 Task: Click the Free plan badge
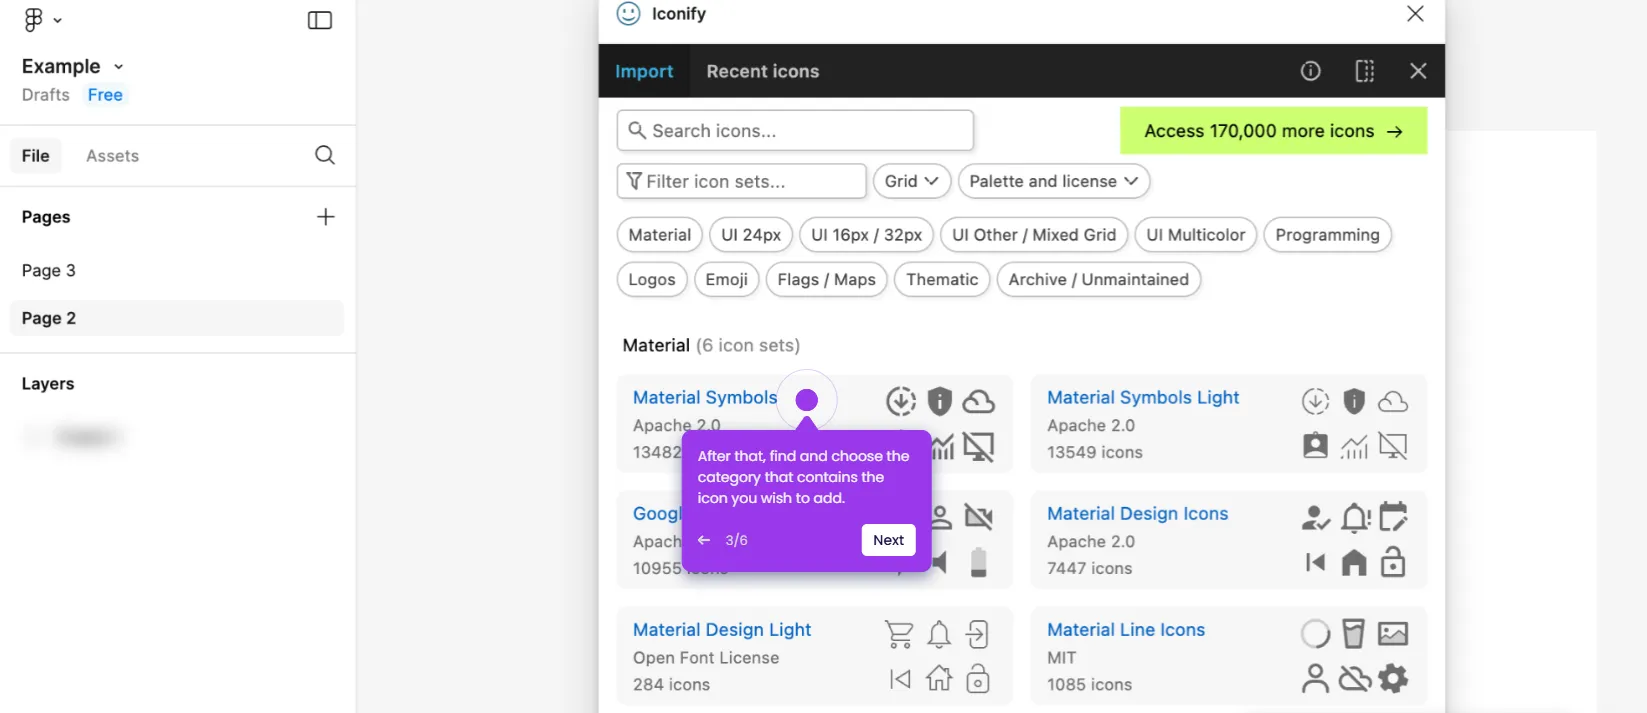tap(105, 95)
